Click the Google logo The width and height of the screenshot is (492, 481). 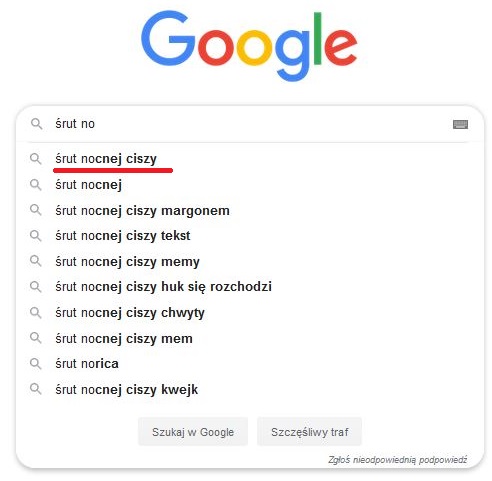(x=249, y=46)
